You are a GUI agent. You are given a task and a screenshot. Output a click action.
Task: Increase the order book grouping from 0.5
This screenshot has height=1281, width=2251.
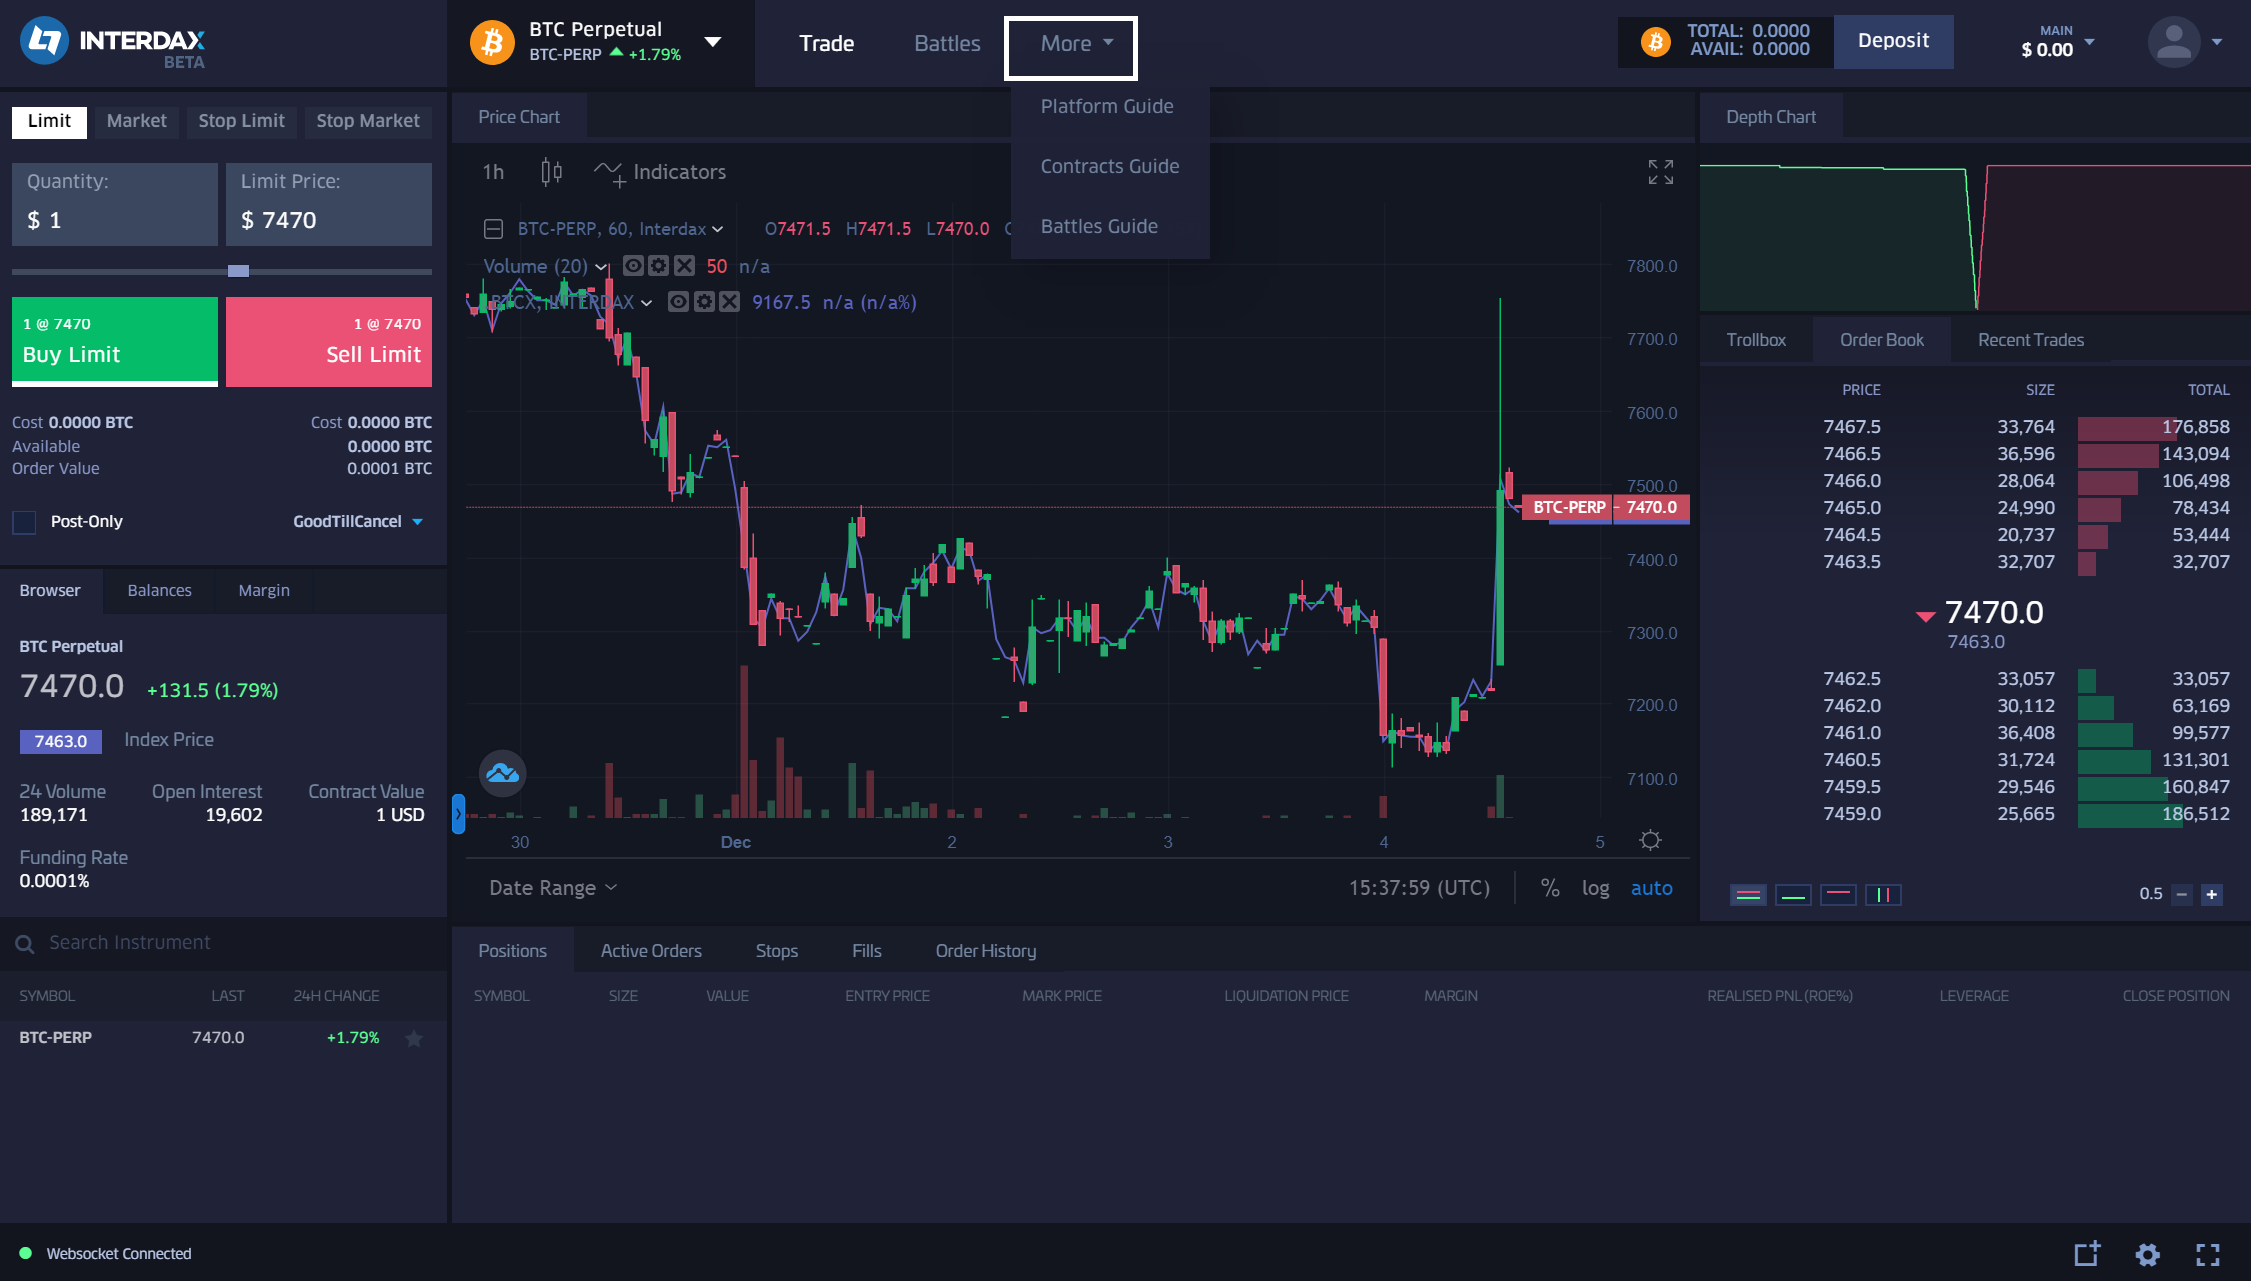tap(2212, 894)
